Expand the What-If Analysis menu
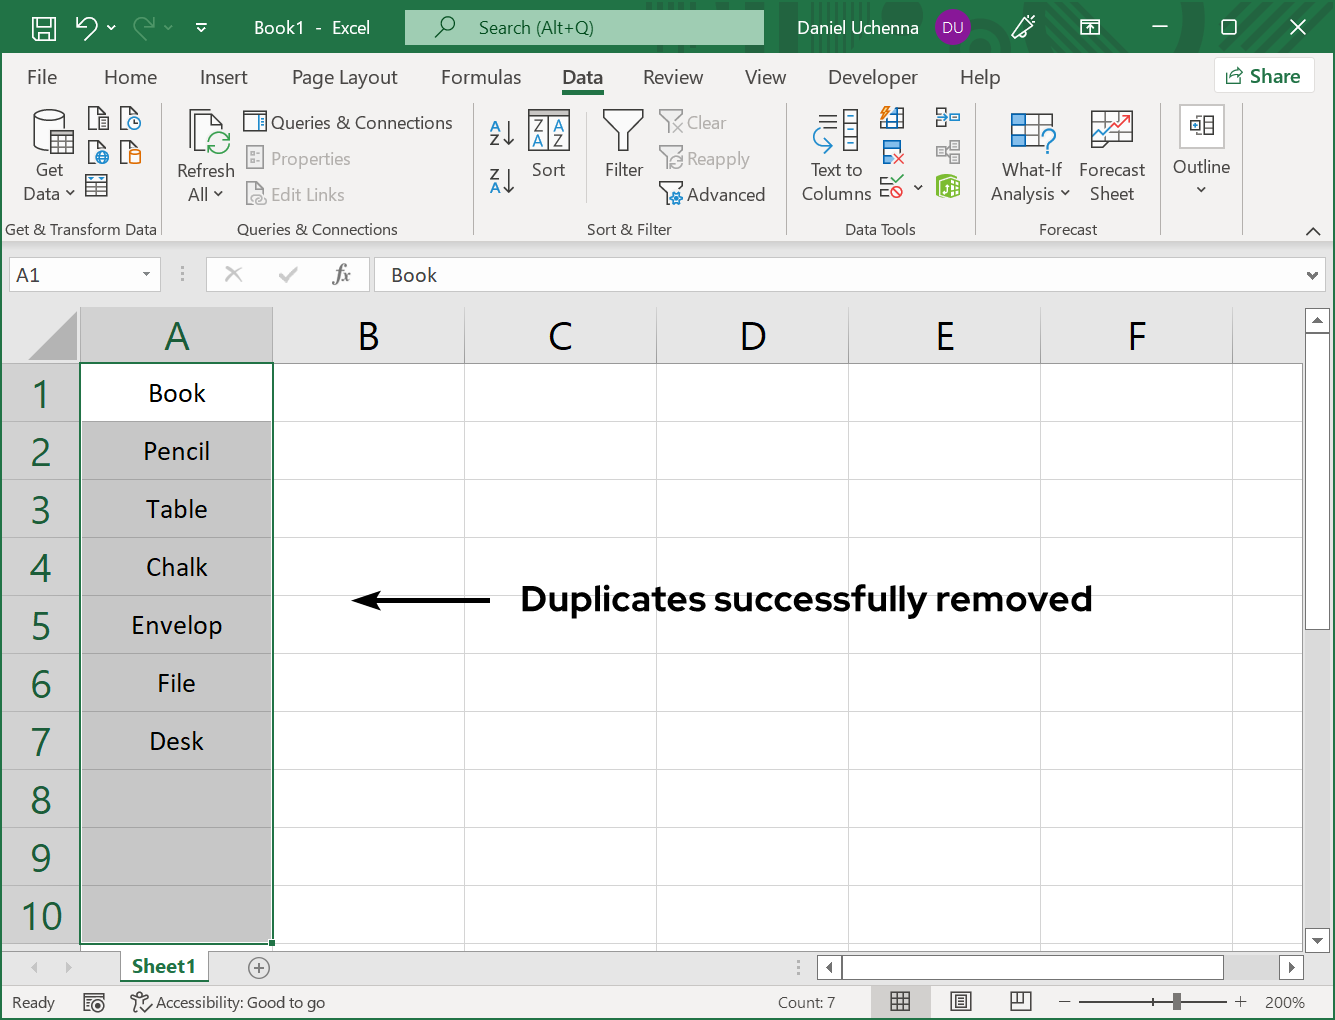Viewport: 1335px width, 1020px height. [x=1030, y=155]
